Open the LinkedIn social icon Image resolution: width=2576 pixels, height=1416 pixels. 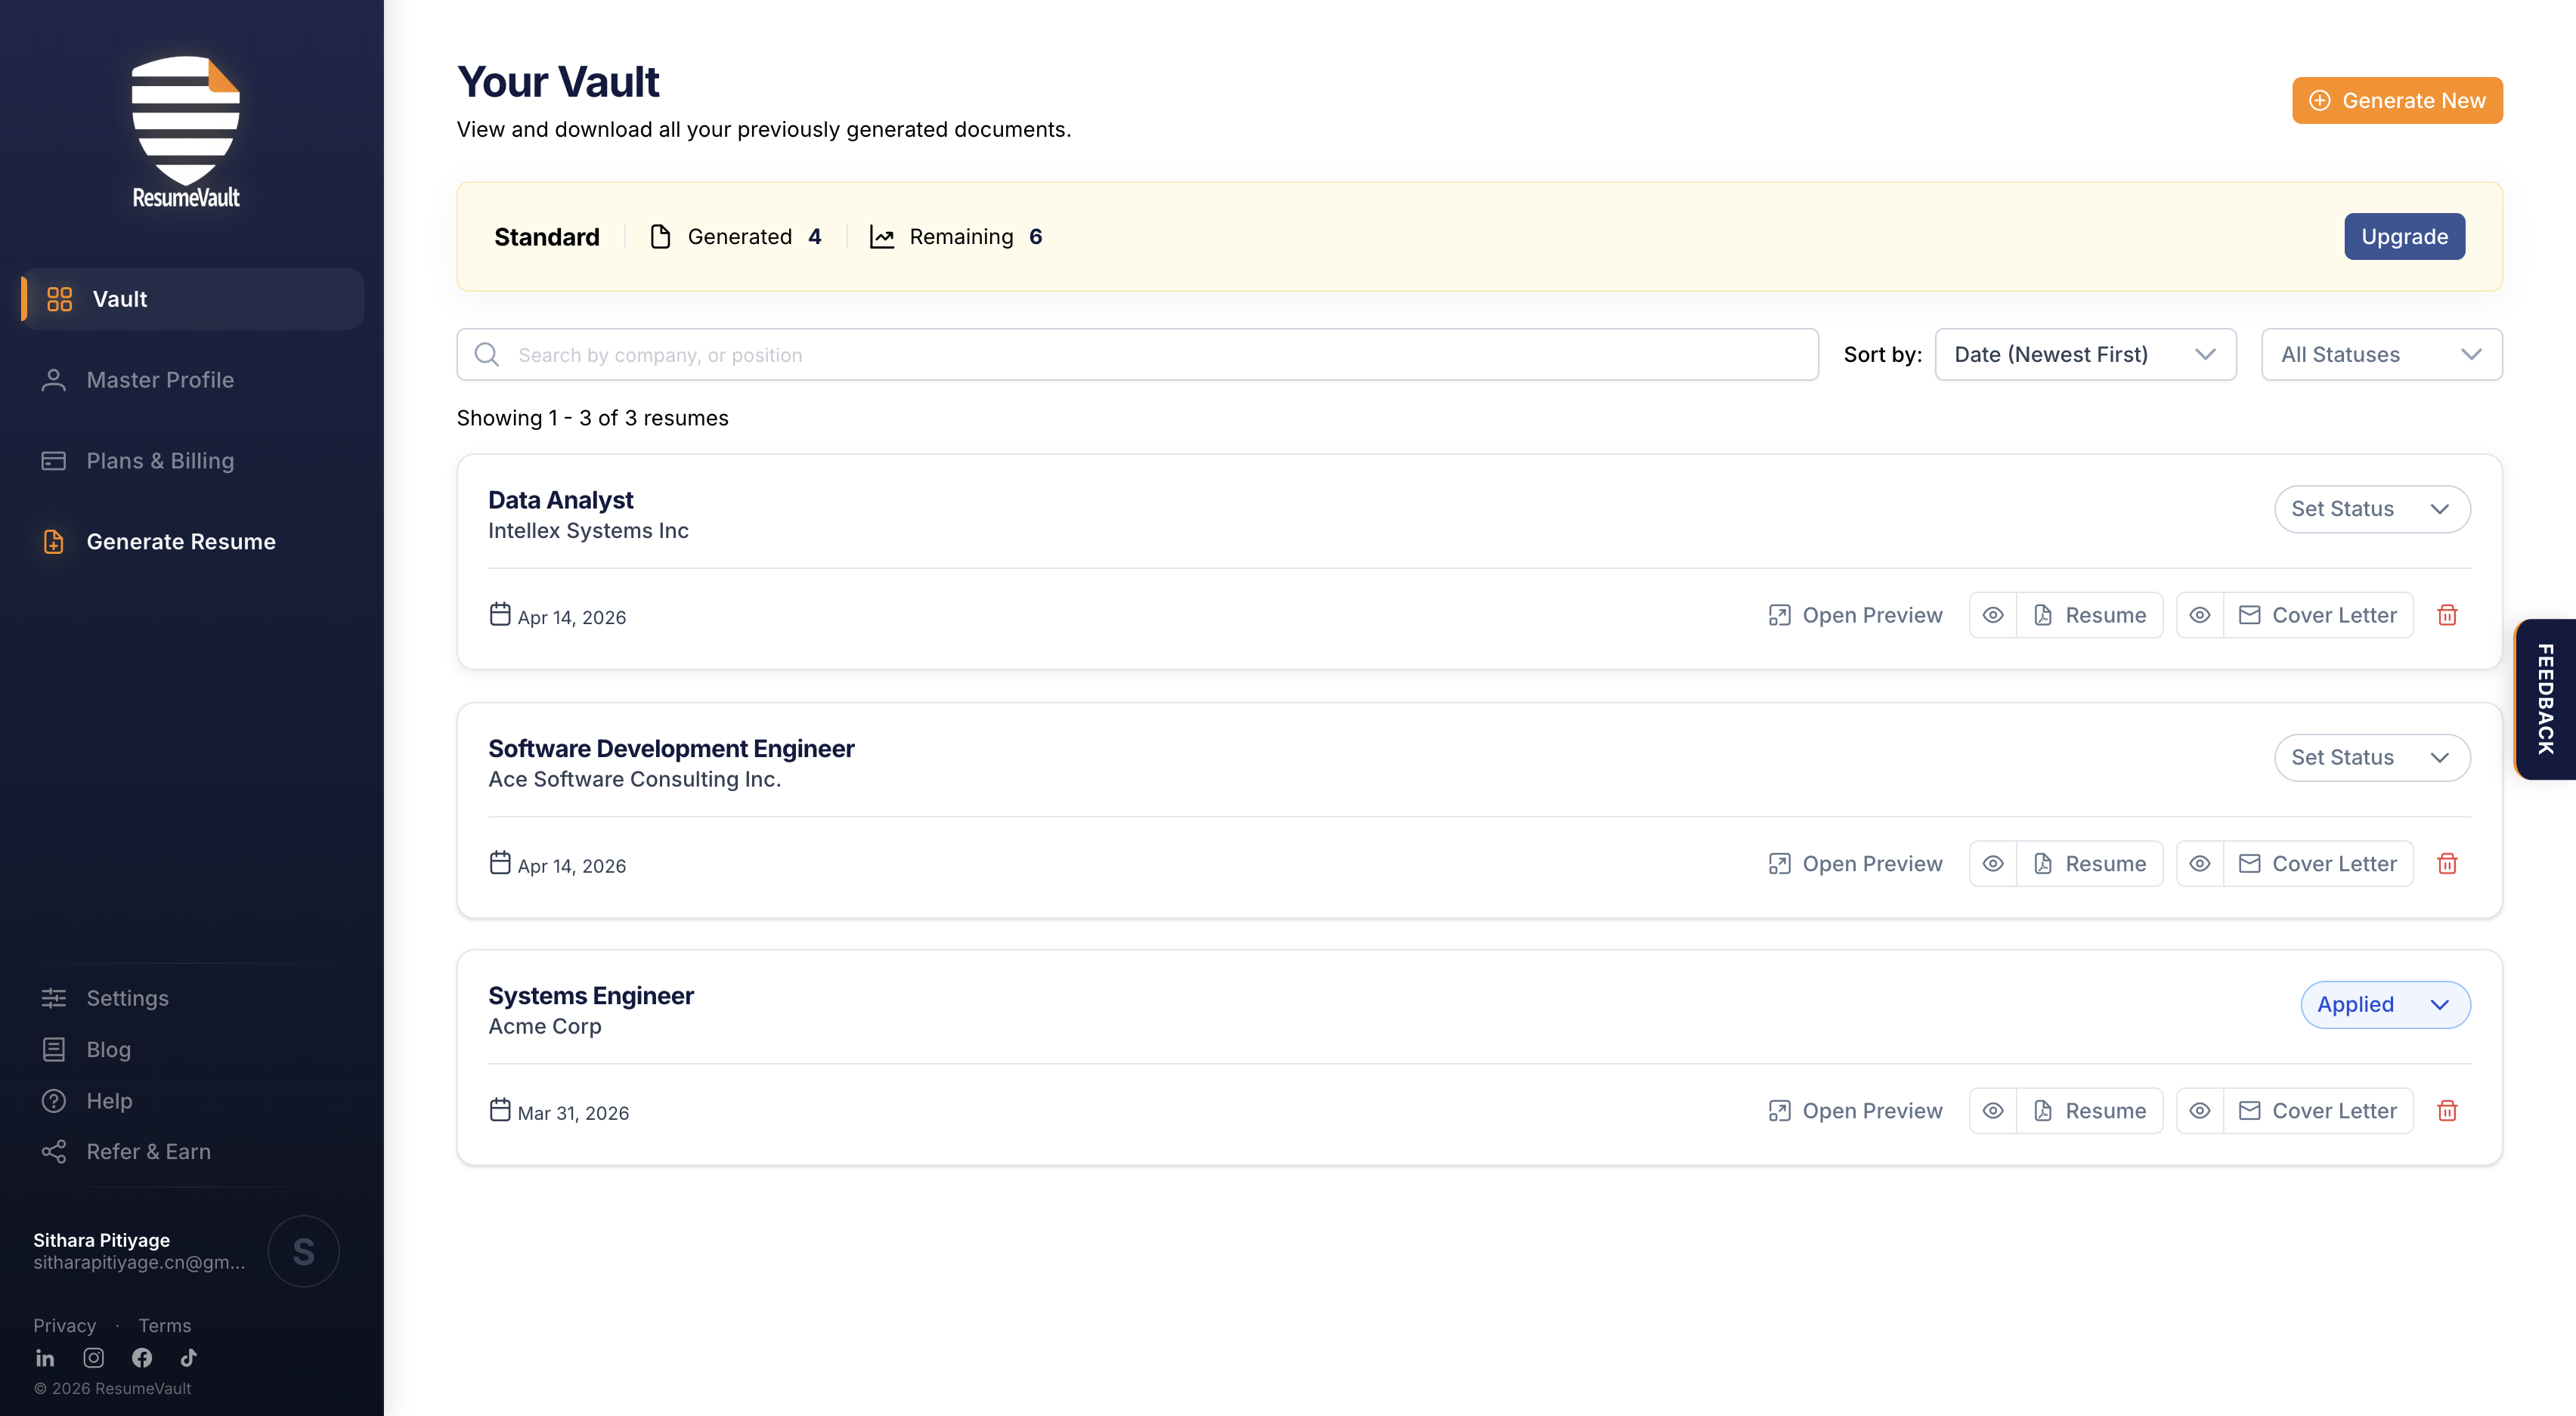pos(45,1358)
